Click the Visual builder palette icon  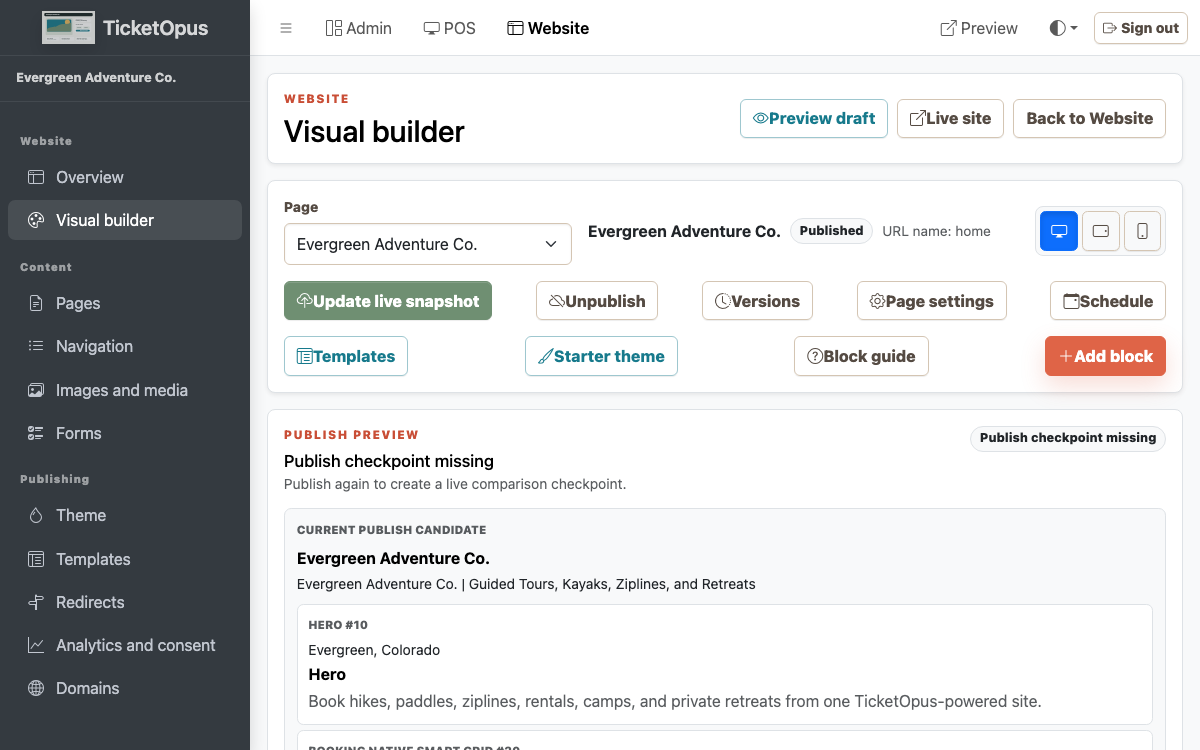pyautogui.click(x=36, y=220)
